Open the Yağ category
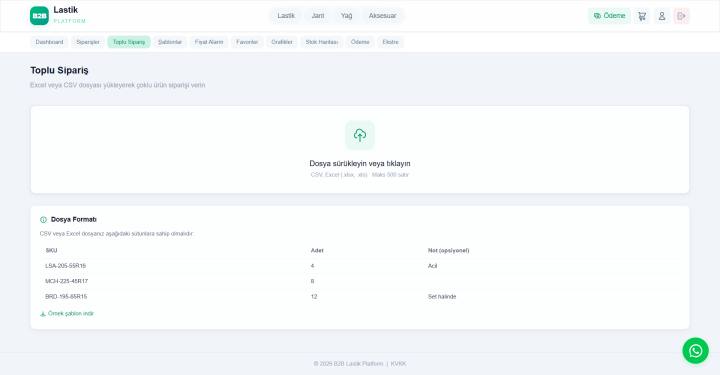 click(346, 16)
